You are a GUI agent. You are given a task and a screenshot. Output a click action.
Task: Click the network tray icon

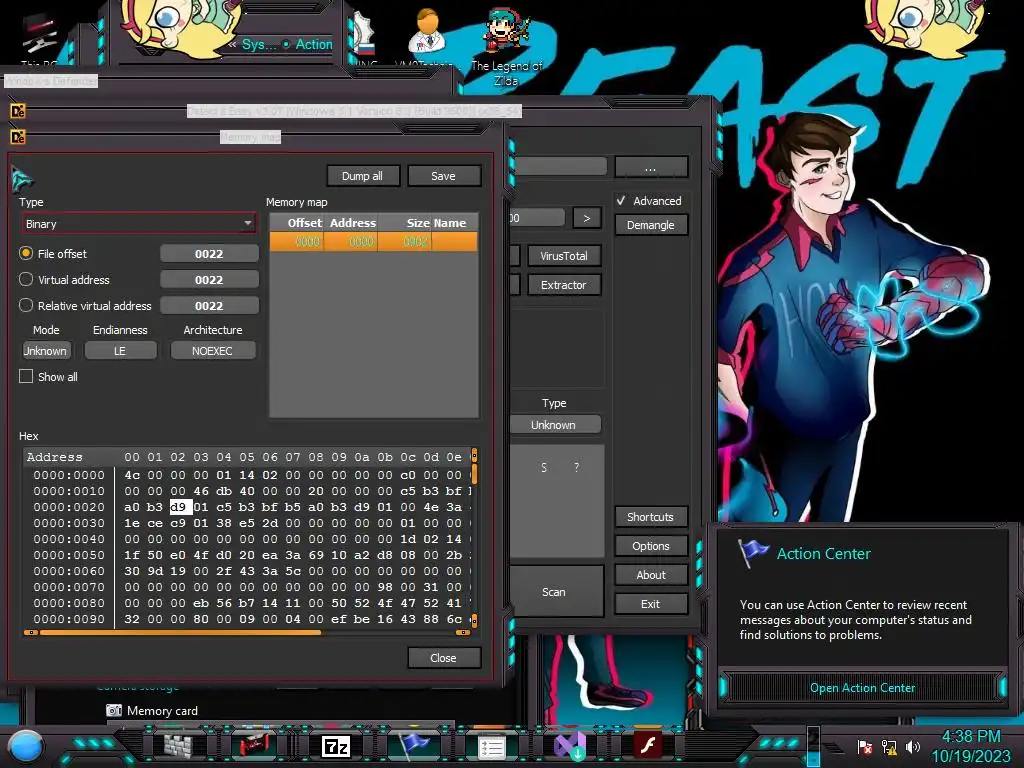tap(889, 747)
